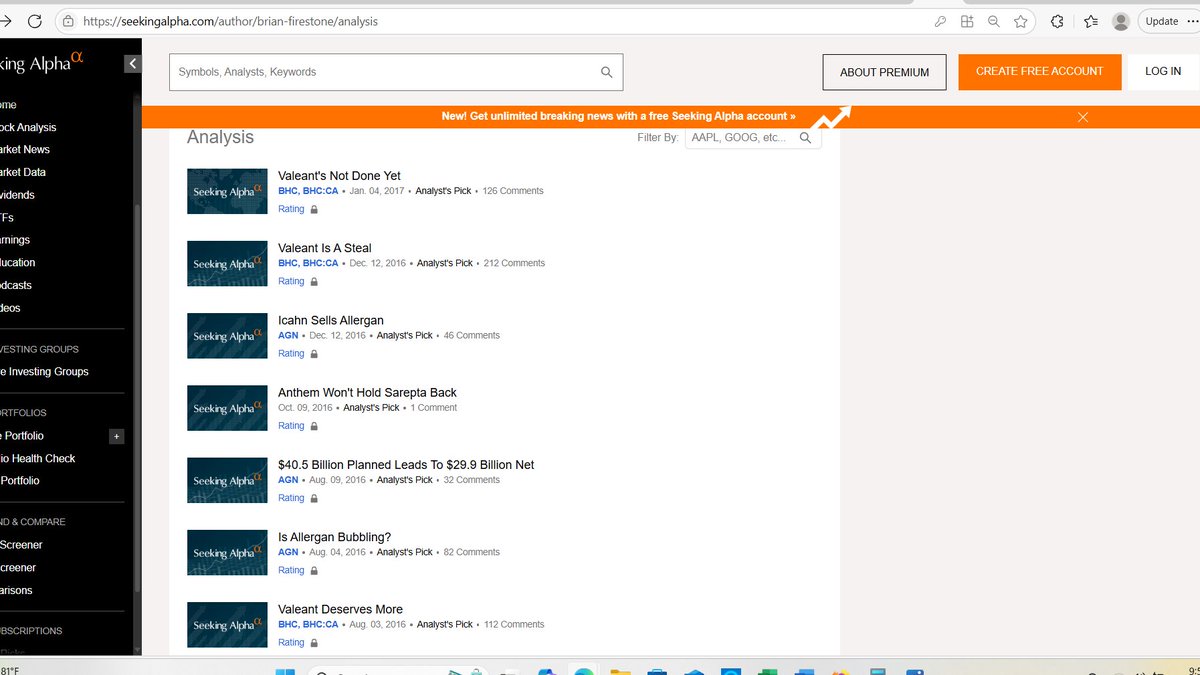The width and height of the screenshot is (1200, 675).
Task: Click the lock icon for Valeant Deserves More
Action: pos(314,643)
